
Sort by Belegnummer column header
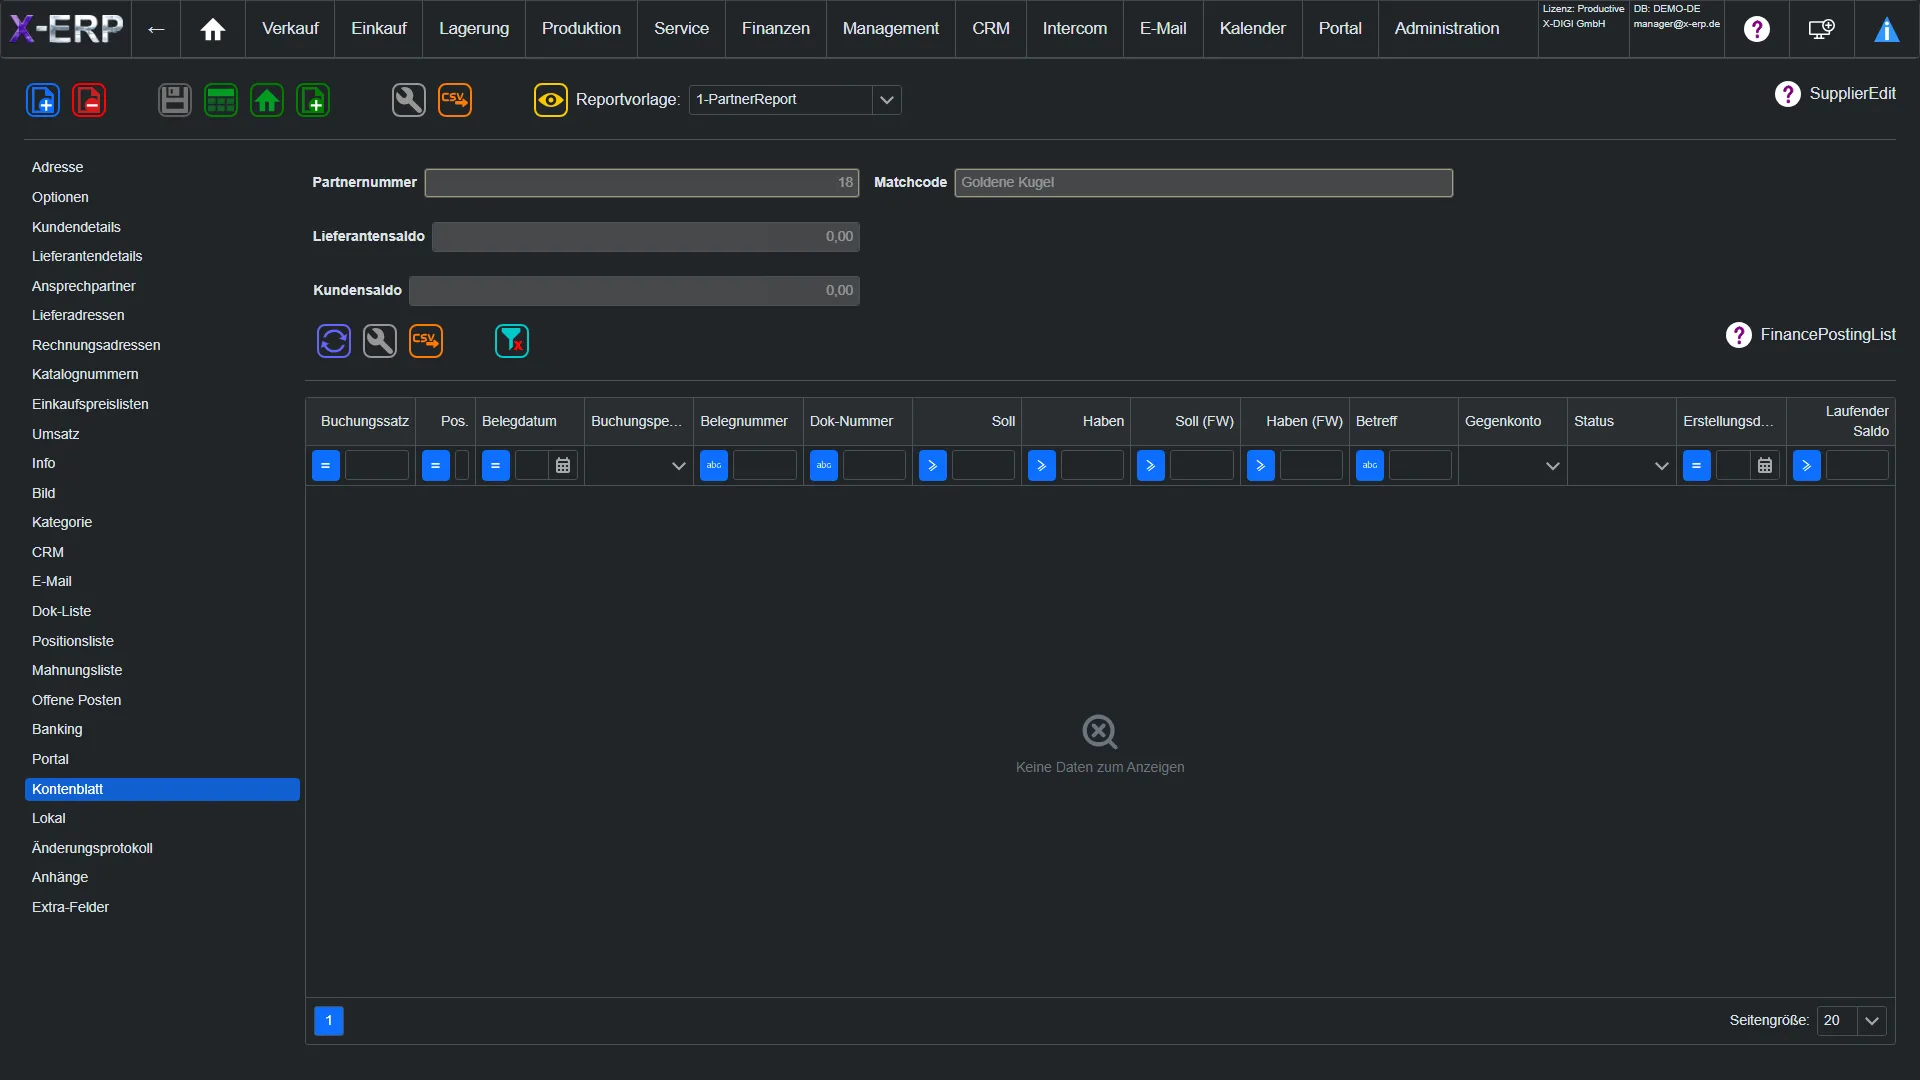(748, 422)
